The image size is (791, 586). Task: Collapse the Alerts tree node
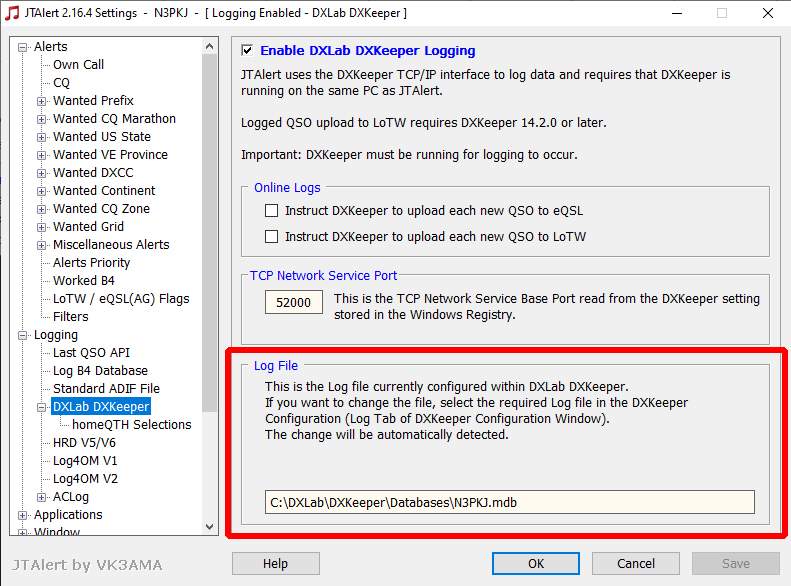point(22,47)
